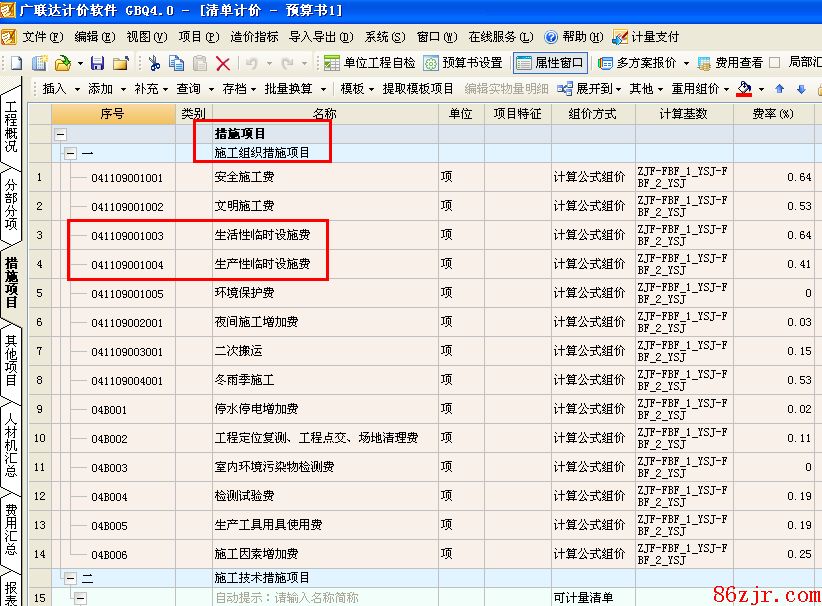
Task: Collapse the top-level 措施项目 tree node
Action: pos(61,133)
